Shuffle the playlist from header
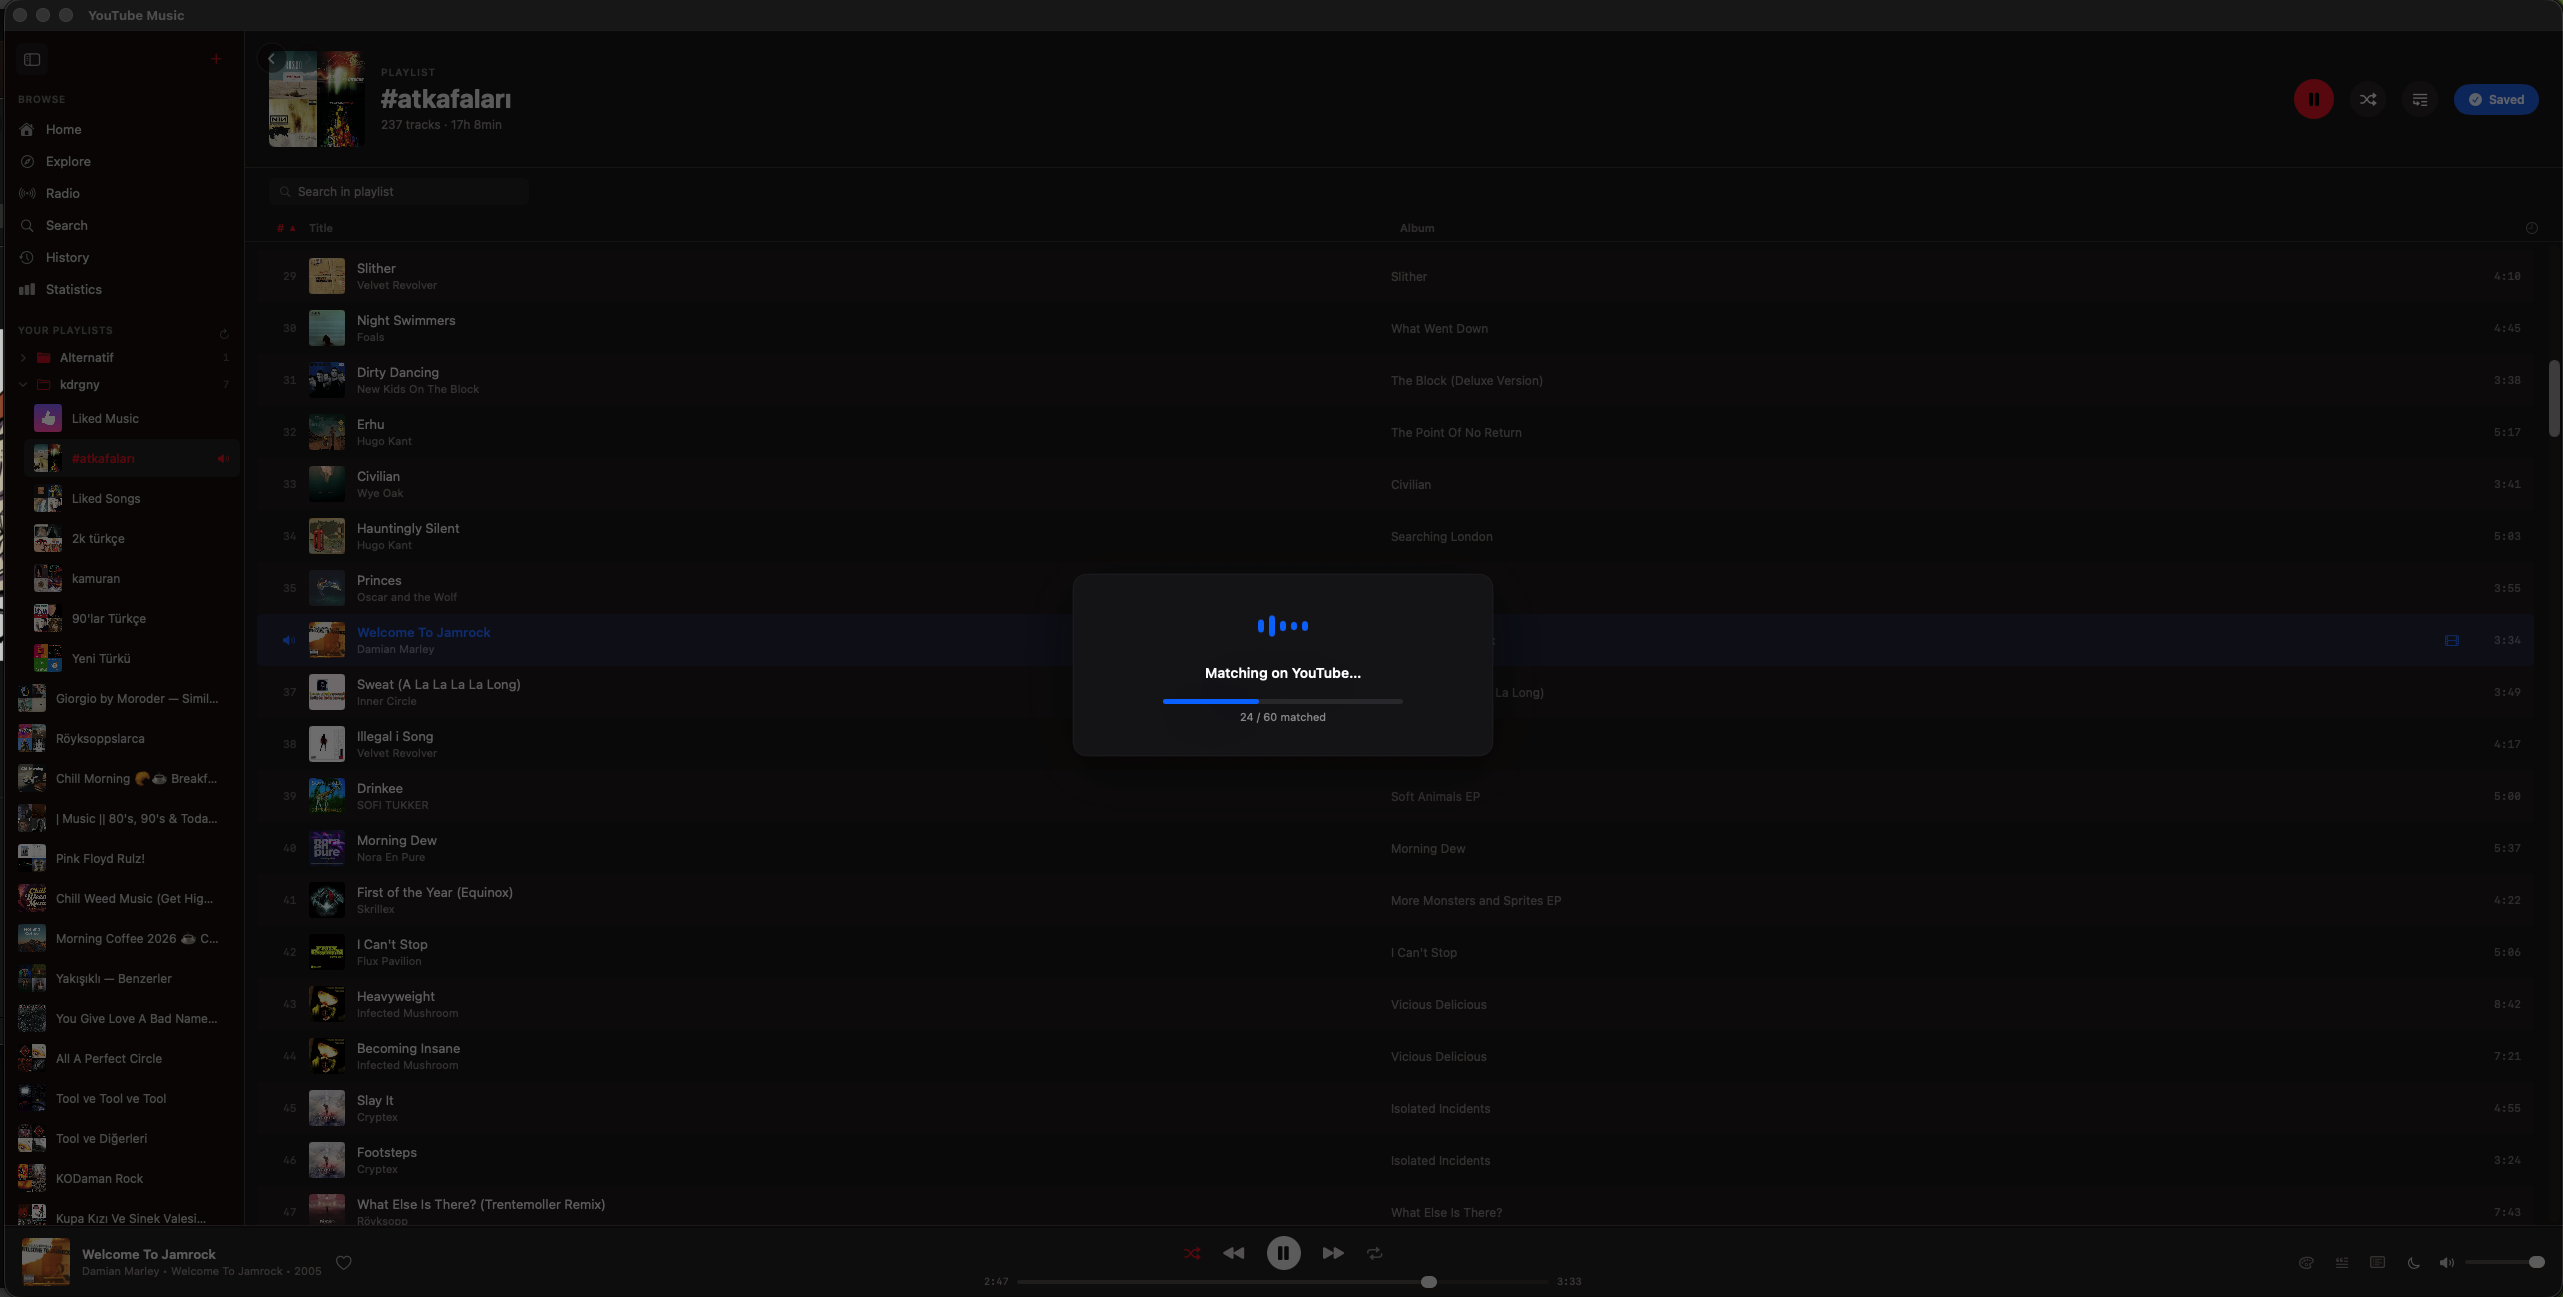 coord(2367,99)
